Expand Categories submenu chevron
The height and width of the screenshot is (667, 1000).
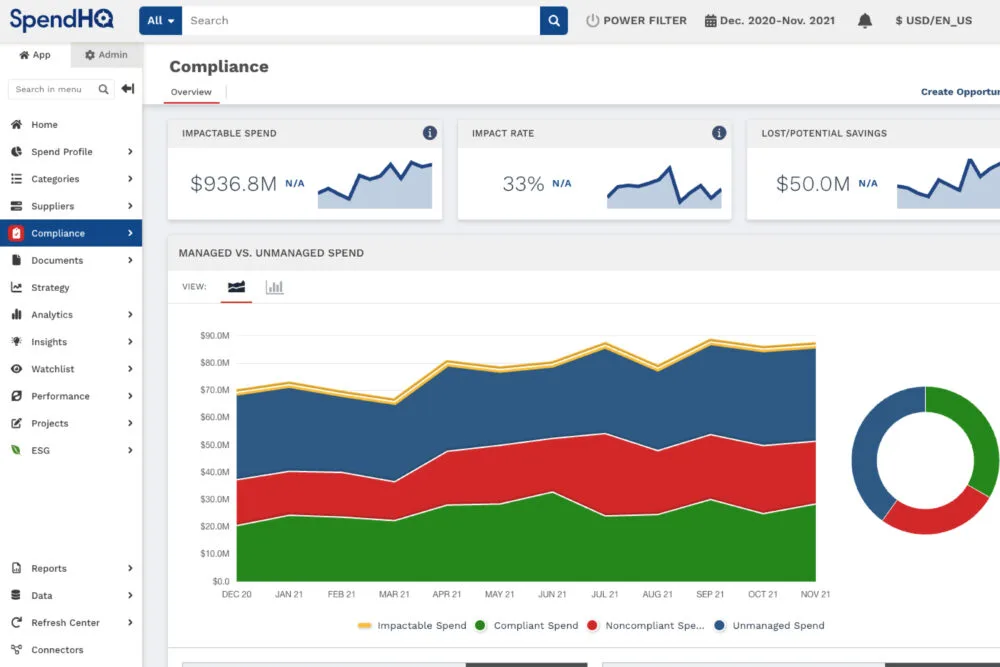[130, 179]
